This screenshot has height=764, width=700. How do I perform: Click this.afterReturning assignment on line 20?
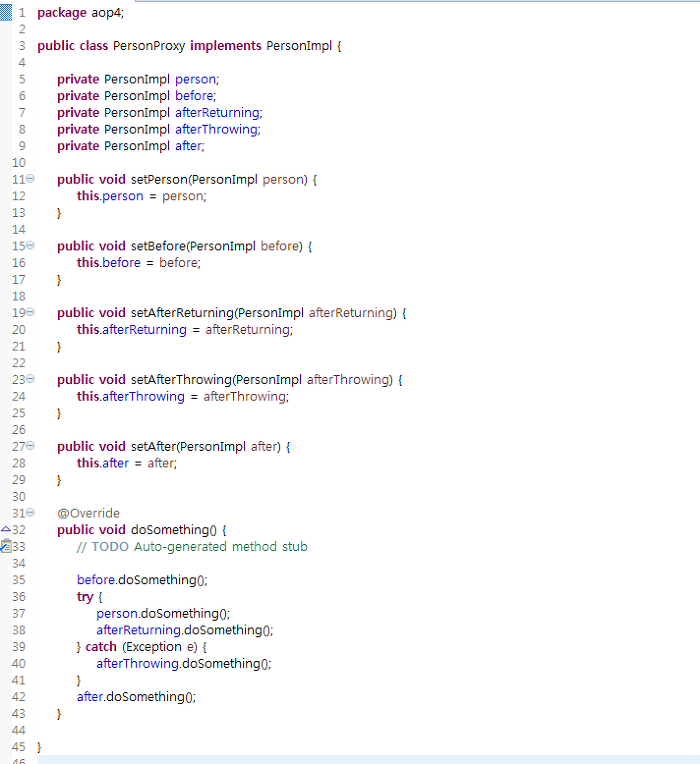point(185,330)
